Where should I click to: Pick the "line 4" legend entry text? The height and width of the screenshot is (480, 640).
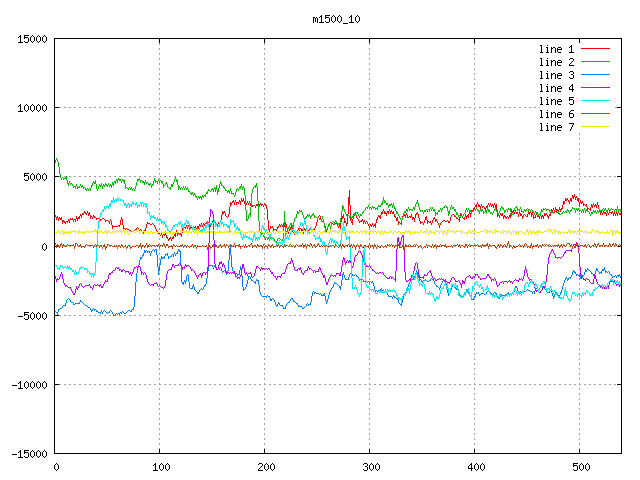556,88
